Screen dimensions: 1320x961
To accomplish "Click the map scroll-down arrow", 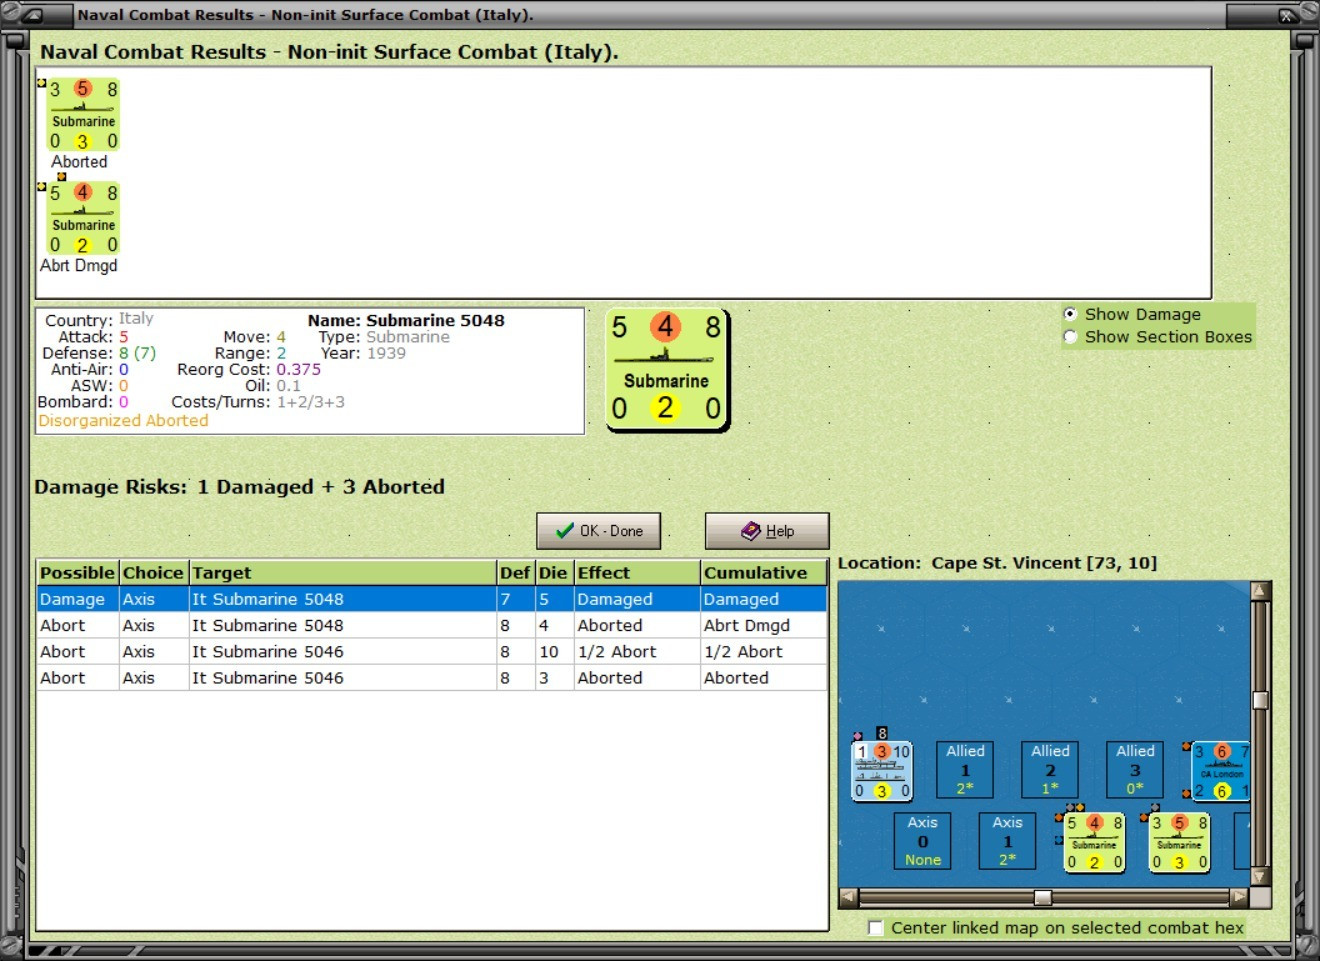I will (1260, 877).
